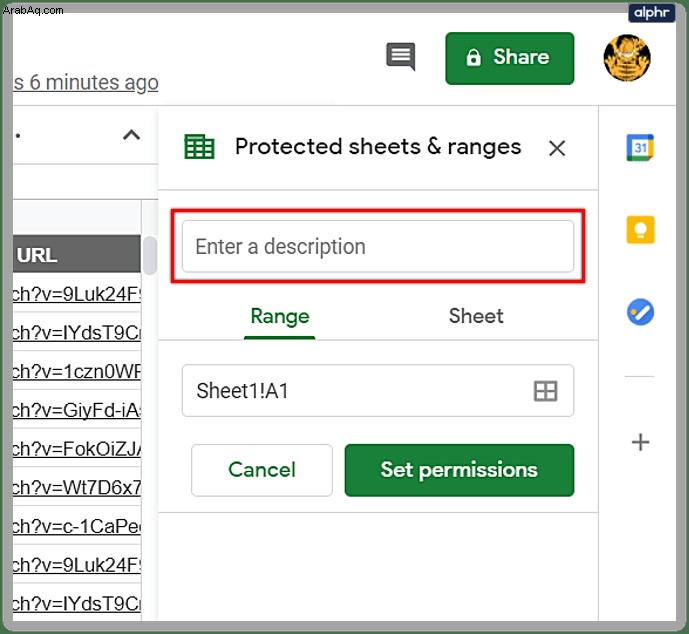Open Google Calendar in the side panel
Viewport: 689px width, 634px height.
click(x=640, y=148)
